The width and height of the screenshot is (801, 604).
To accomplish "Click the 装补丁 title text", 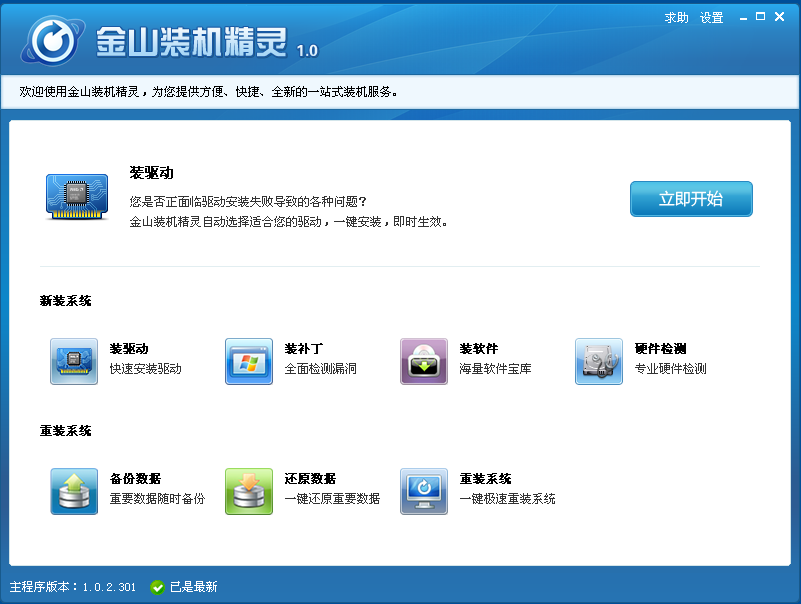I will (x=303, y=349).
